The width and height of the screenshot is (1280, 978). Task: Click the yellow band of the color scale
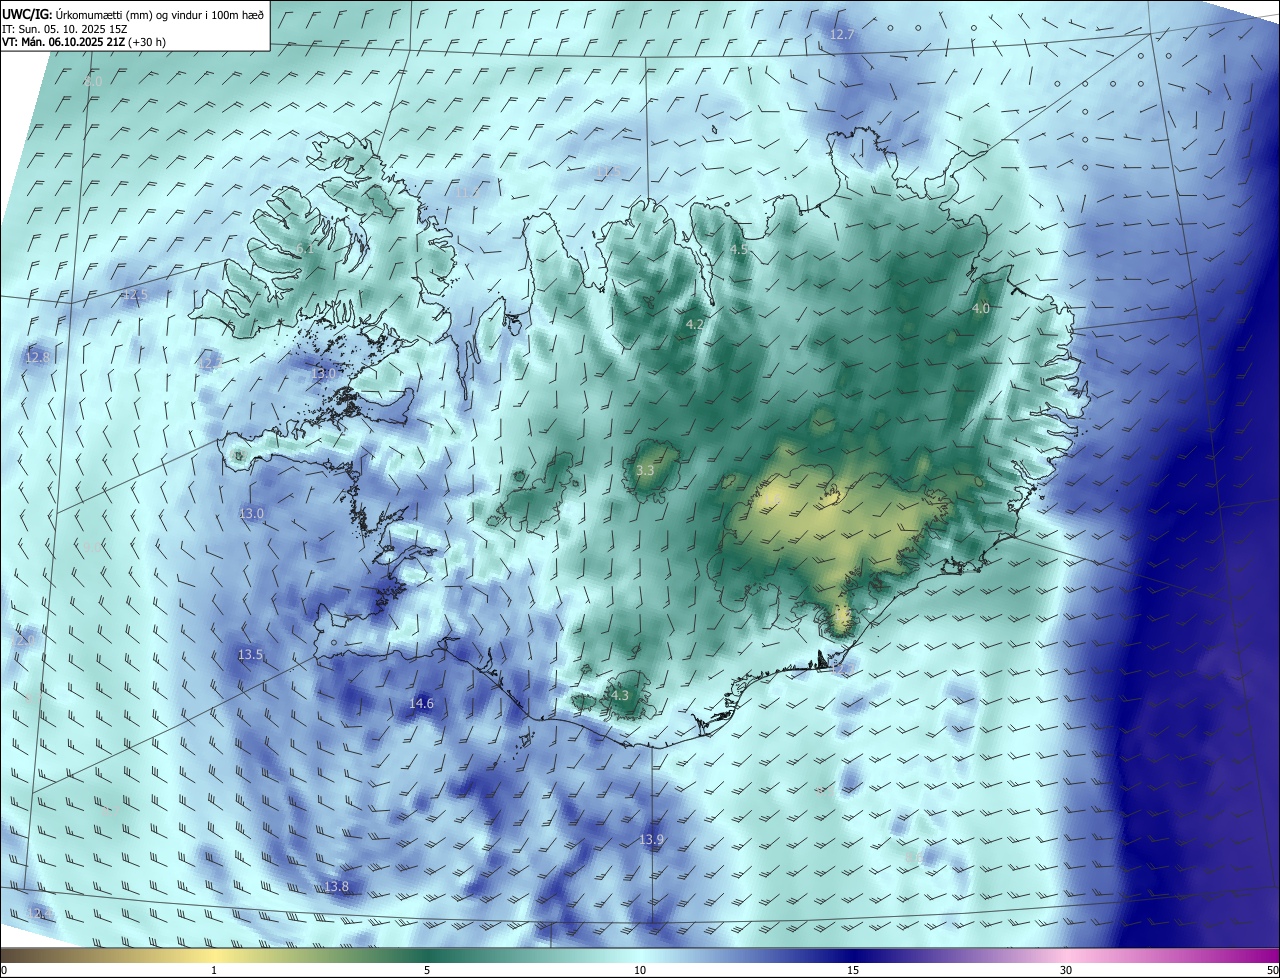pyautogui.click(x=214, y=955)
